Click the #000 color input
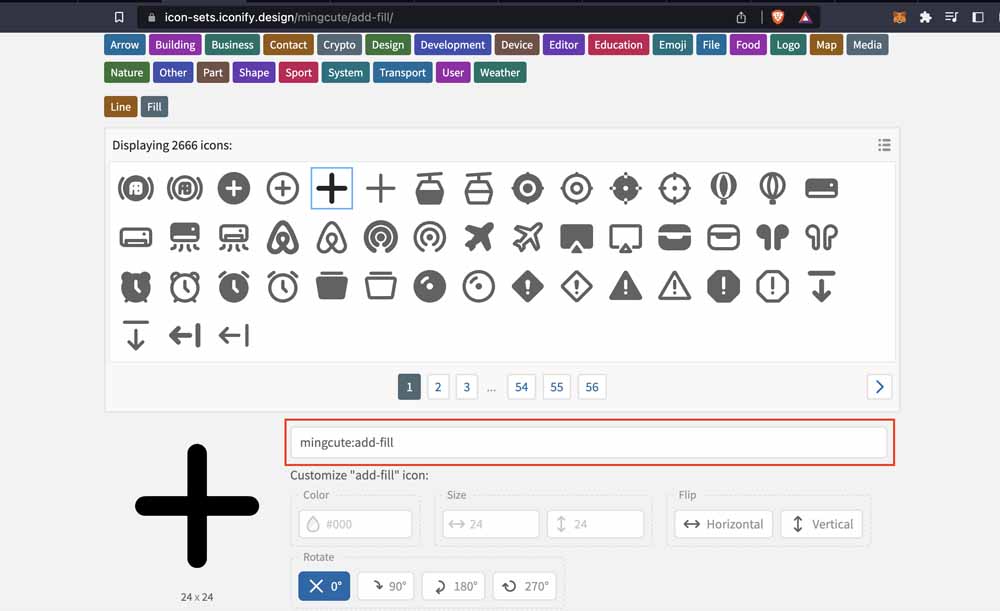 pos(355,523)
